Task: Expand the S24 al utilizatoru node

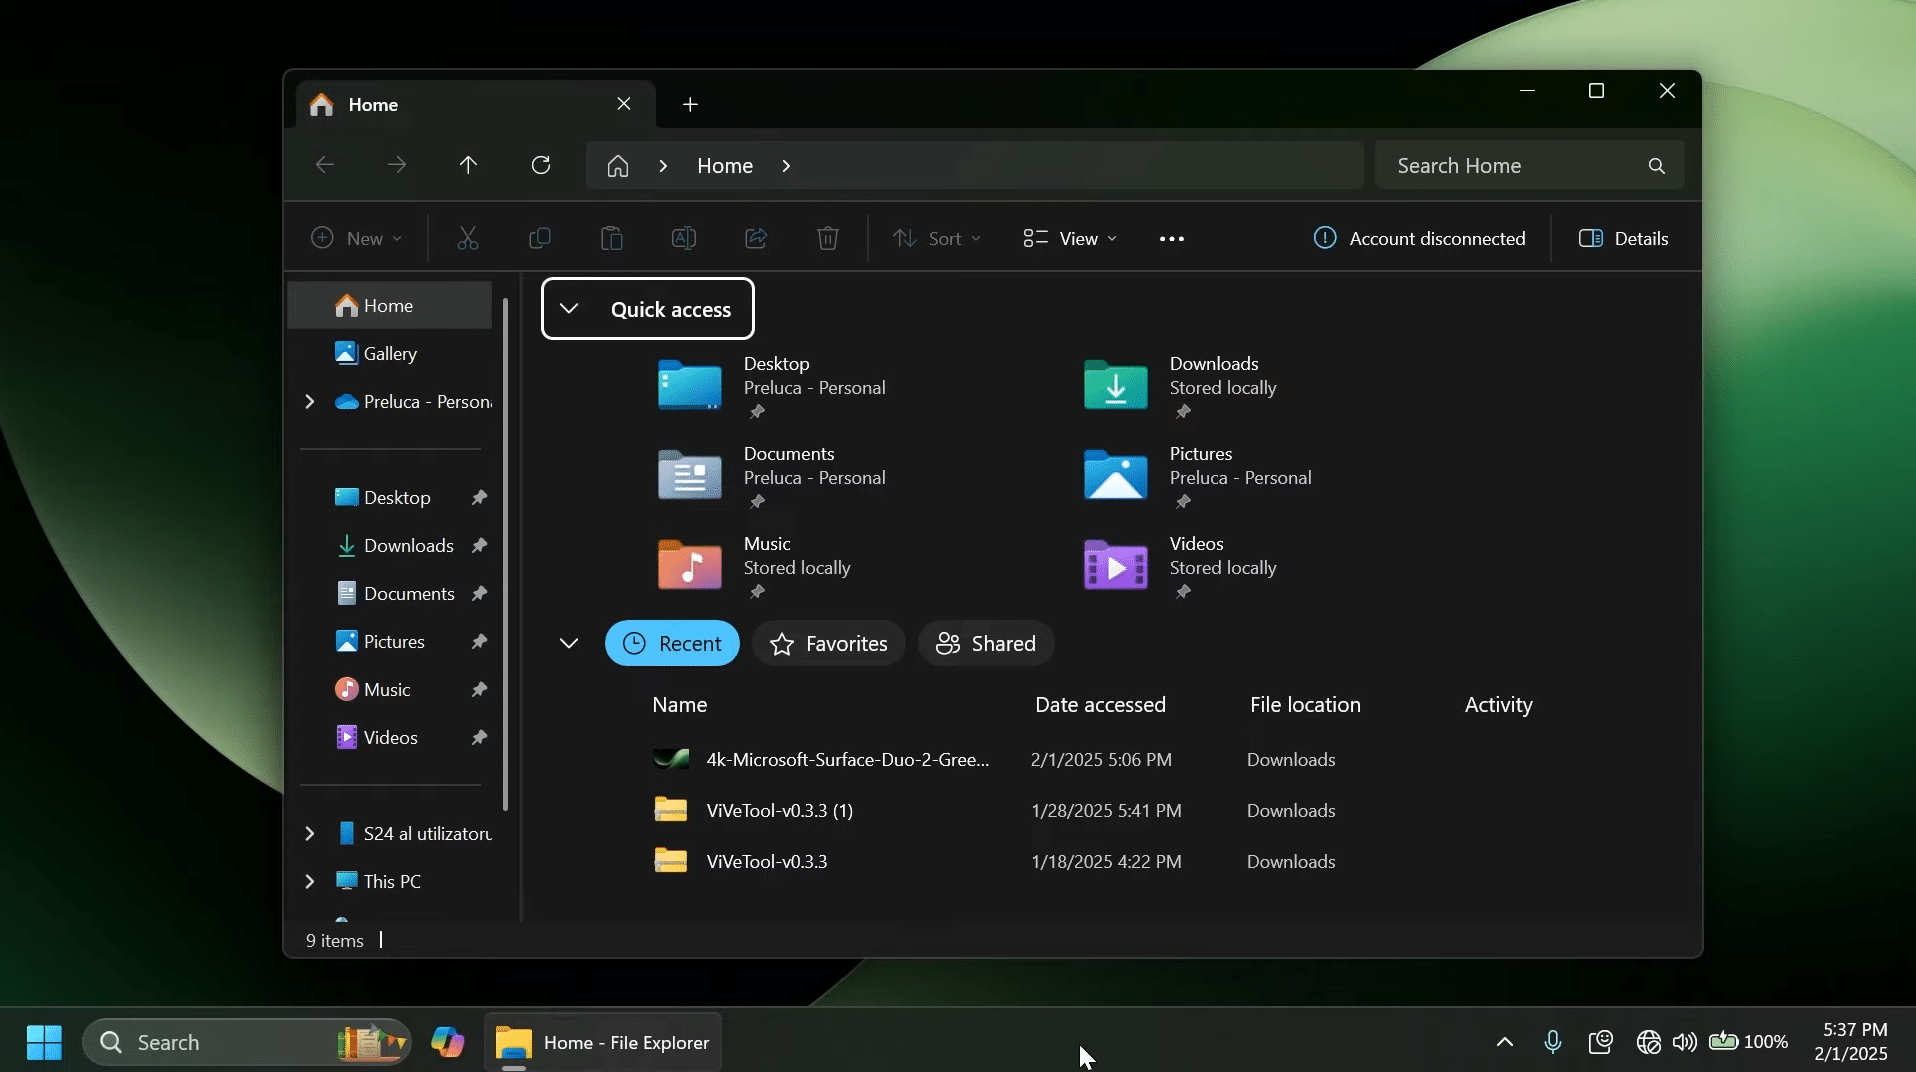Action: click(x=310, y=833)
